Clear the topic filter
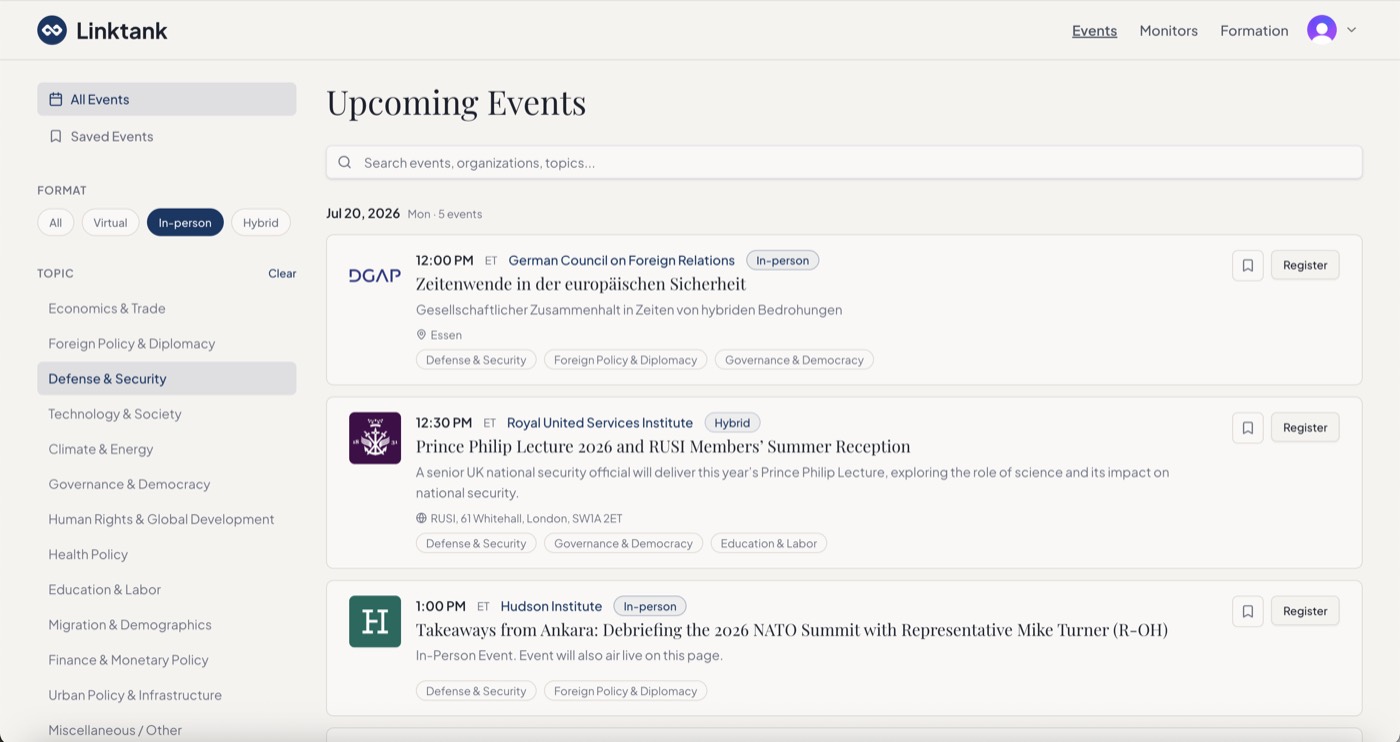 [x=282, y=273]
